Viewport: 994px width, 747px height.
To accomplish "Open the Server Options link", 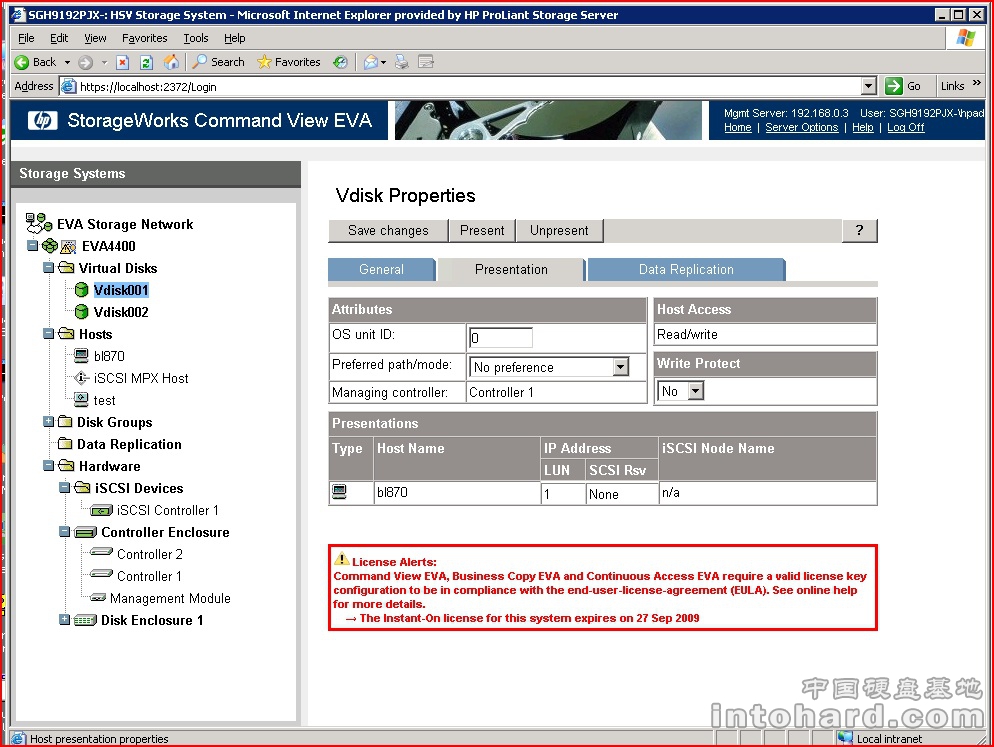I will pyautogui.click(x=802, y=127).
